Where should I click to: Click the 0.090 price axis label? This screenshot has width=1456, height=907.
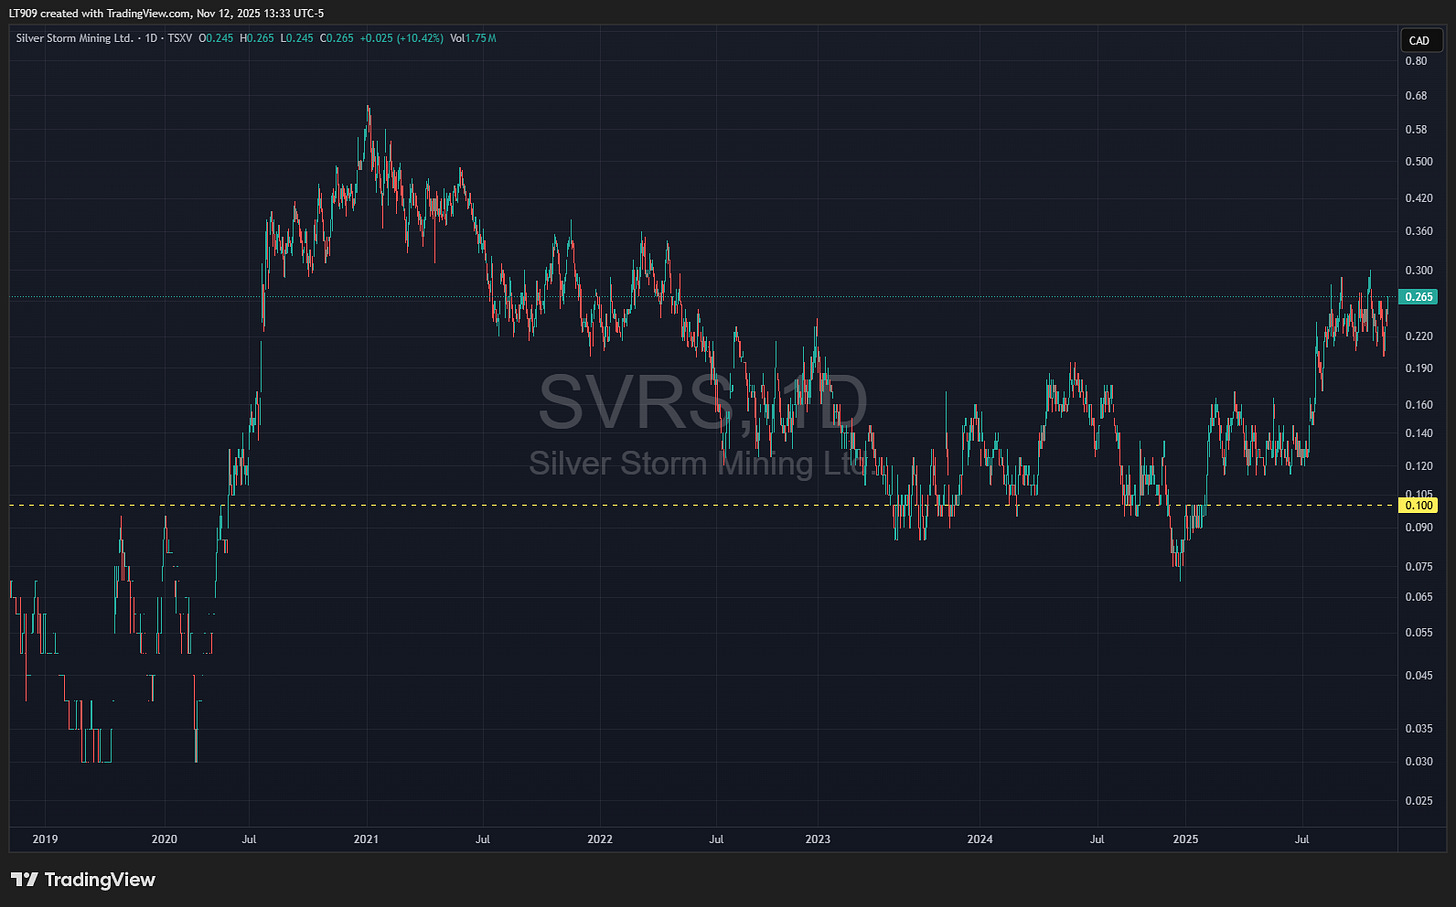[x=1419, y=527]
